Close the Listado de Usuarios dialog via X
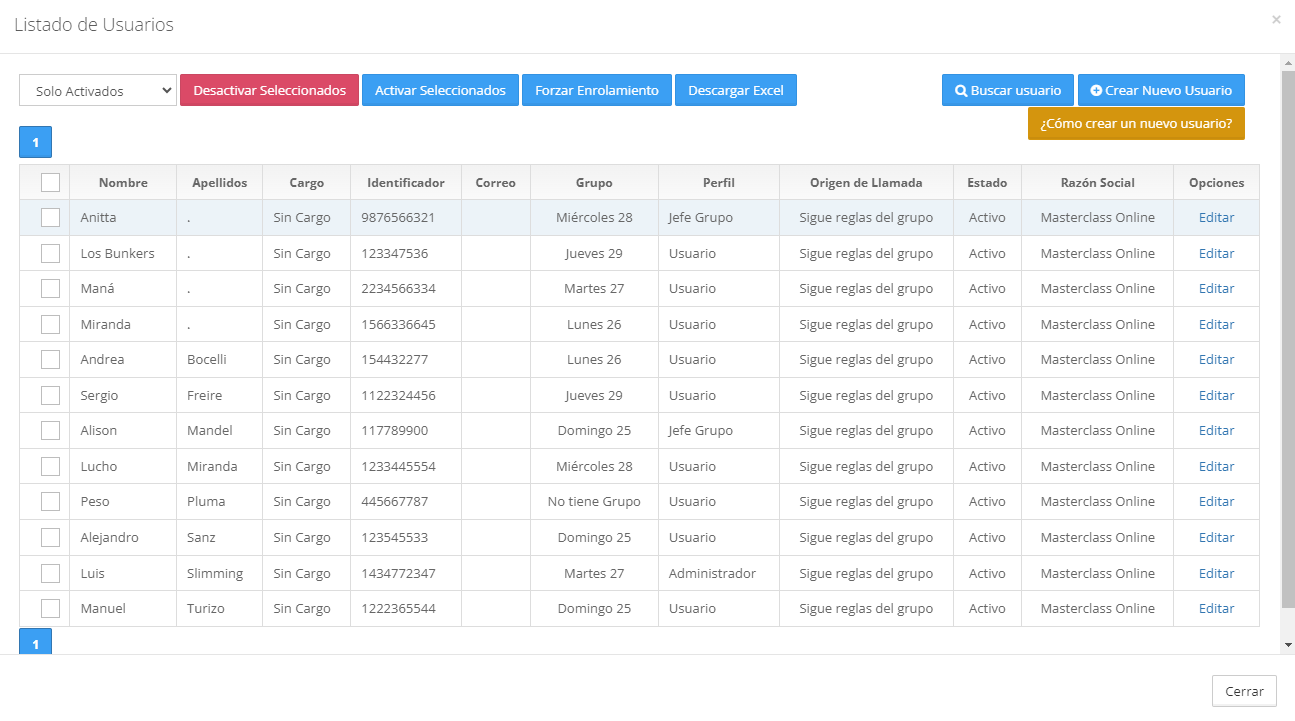Viewport: 1295px width, 721px height. tap(1276, 19)
